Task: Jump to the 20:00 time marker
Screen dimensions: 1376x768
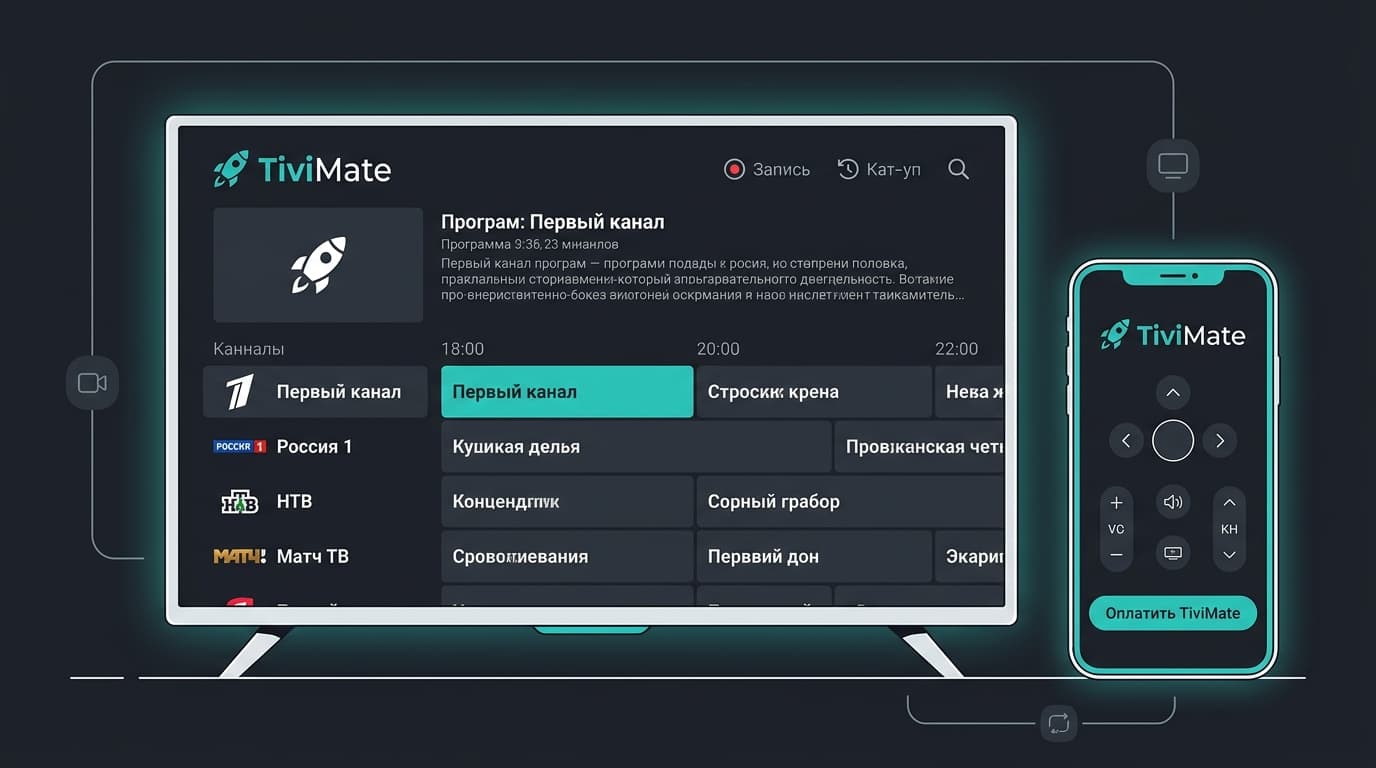Action: [718, 349]
